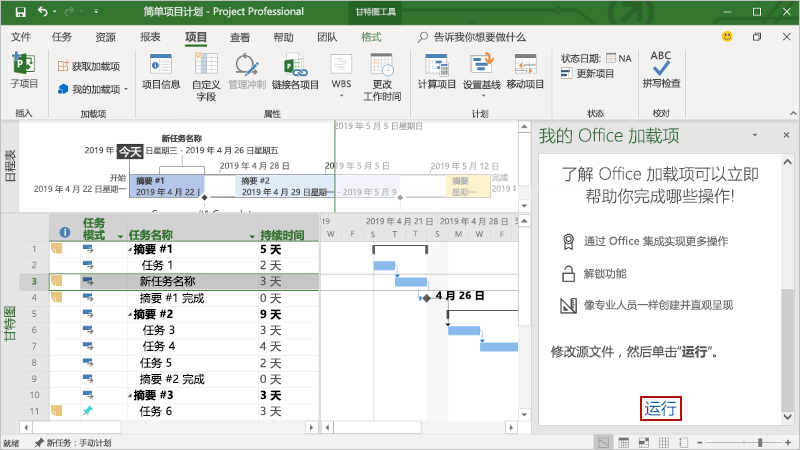Image resolution: width=800 pixels, height=450 pixels.
Task: Open the Task Name column filter dropdown
Action: [x=252, y=236]
